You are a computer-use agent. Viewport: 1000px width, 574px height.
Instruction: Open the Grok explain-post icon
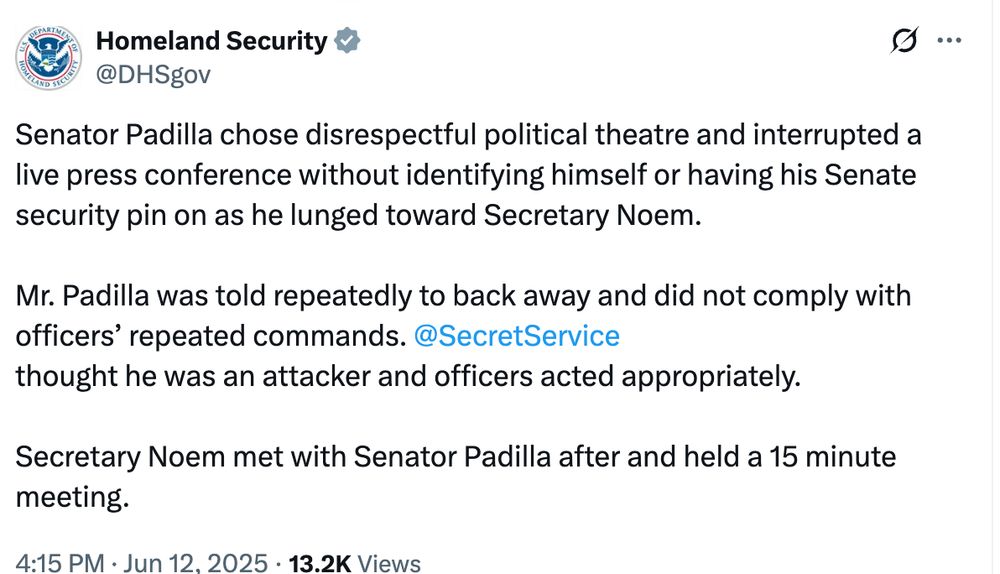[904, 41]
